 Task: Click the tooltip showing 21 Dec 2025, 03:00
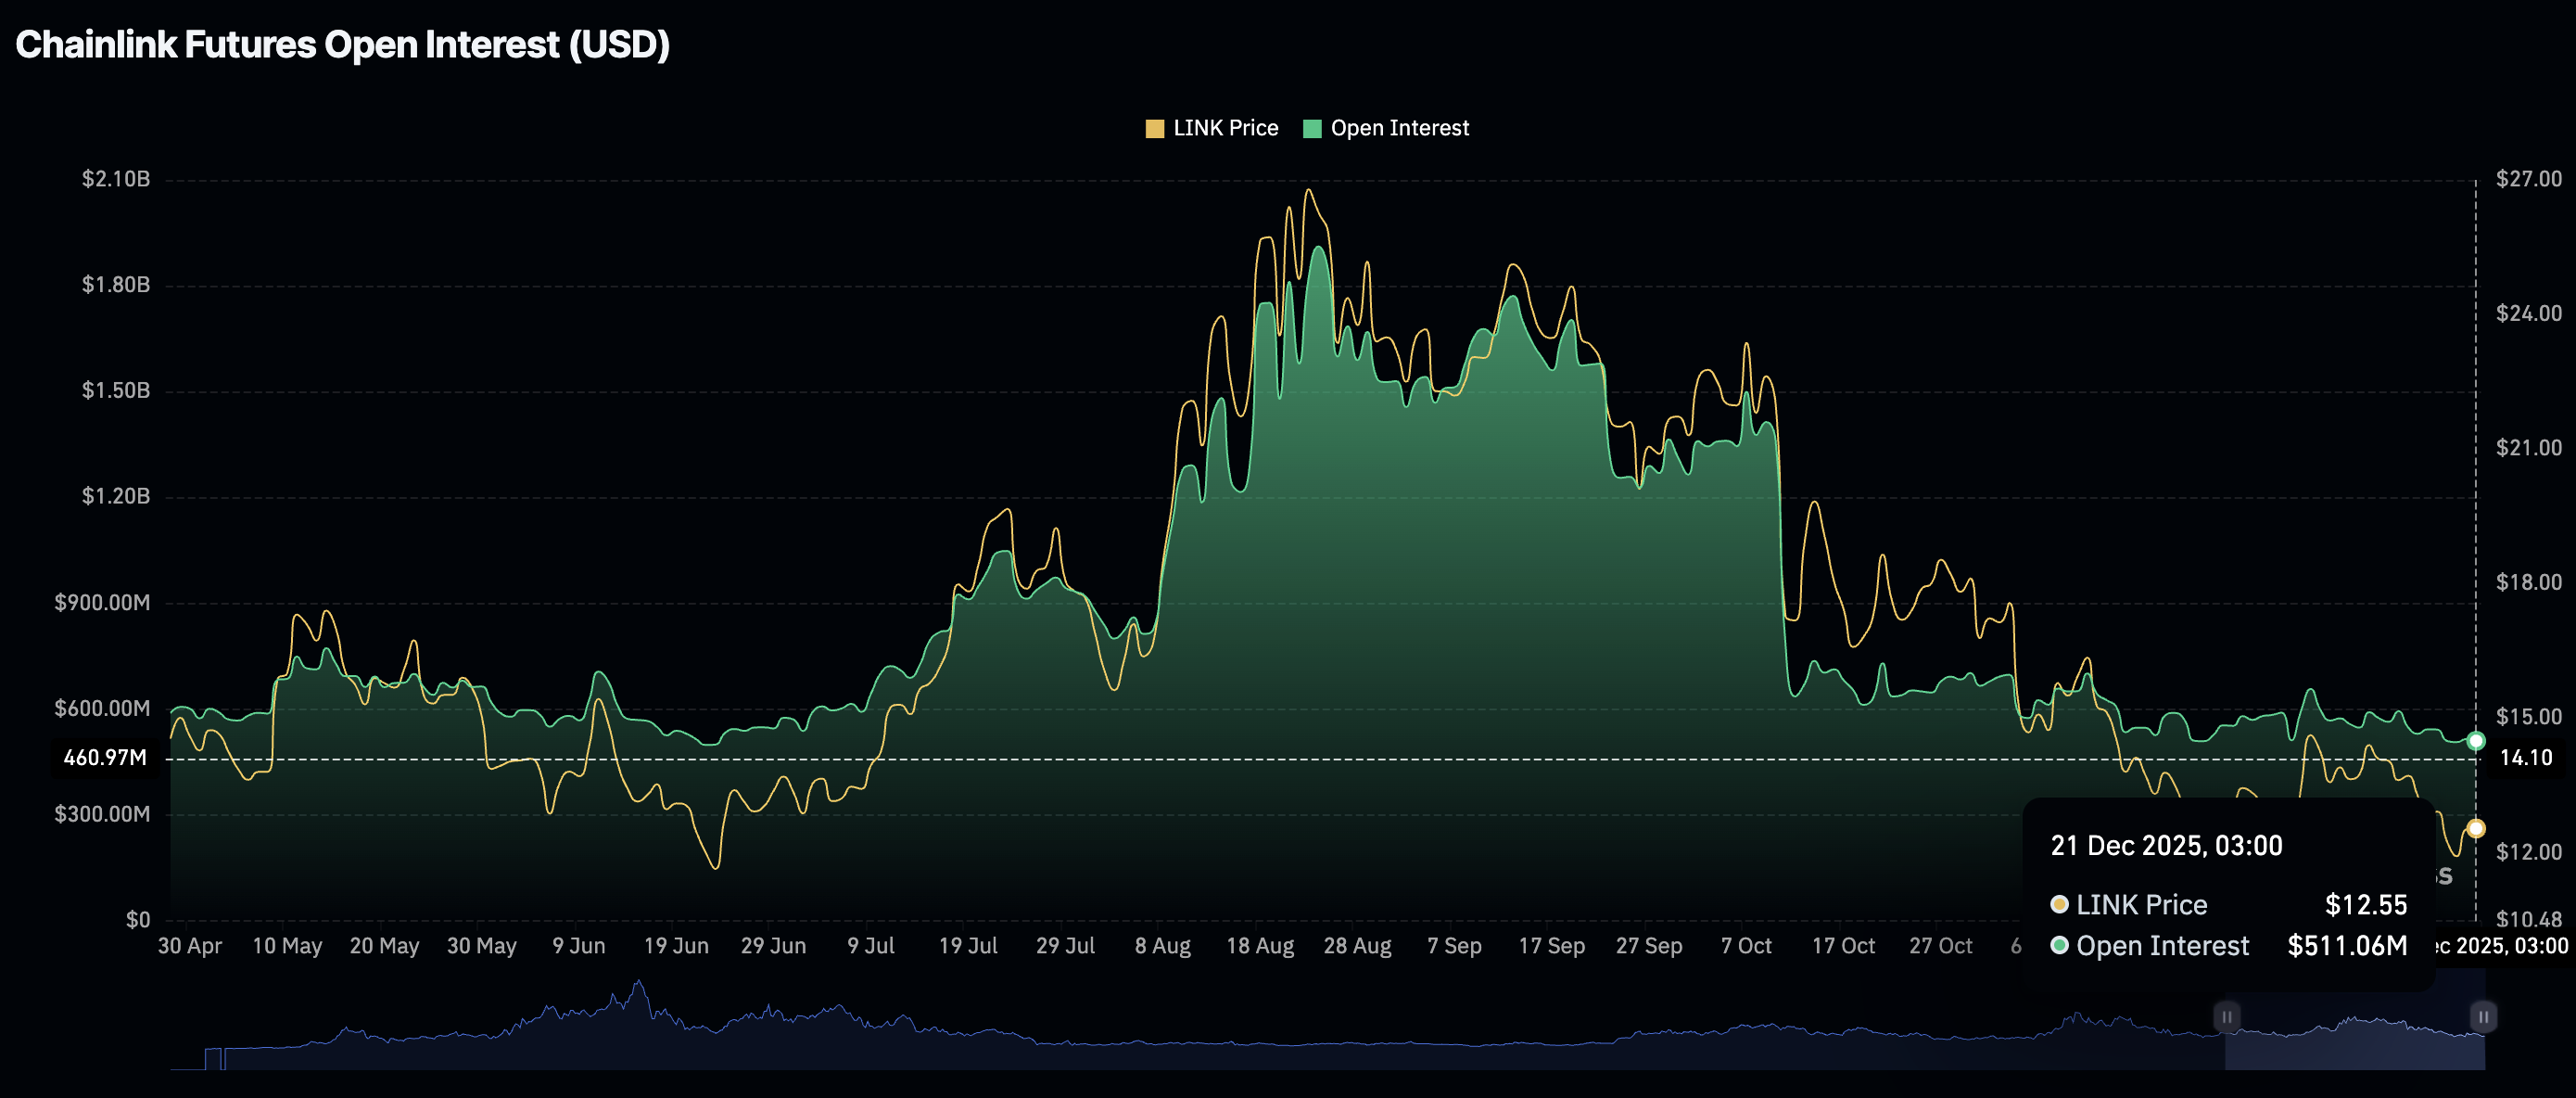(x=2165, y=845)
